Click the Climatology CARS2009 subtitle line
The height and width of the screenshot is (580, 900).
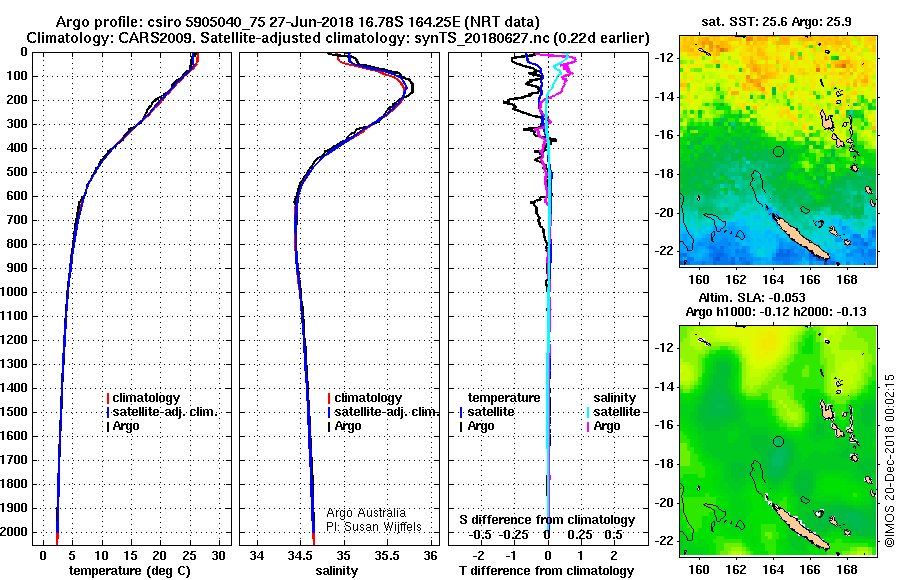[338, 38]
